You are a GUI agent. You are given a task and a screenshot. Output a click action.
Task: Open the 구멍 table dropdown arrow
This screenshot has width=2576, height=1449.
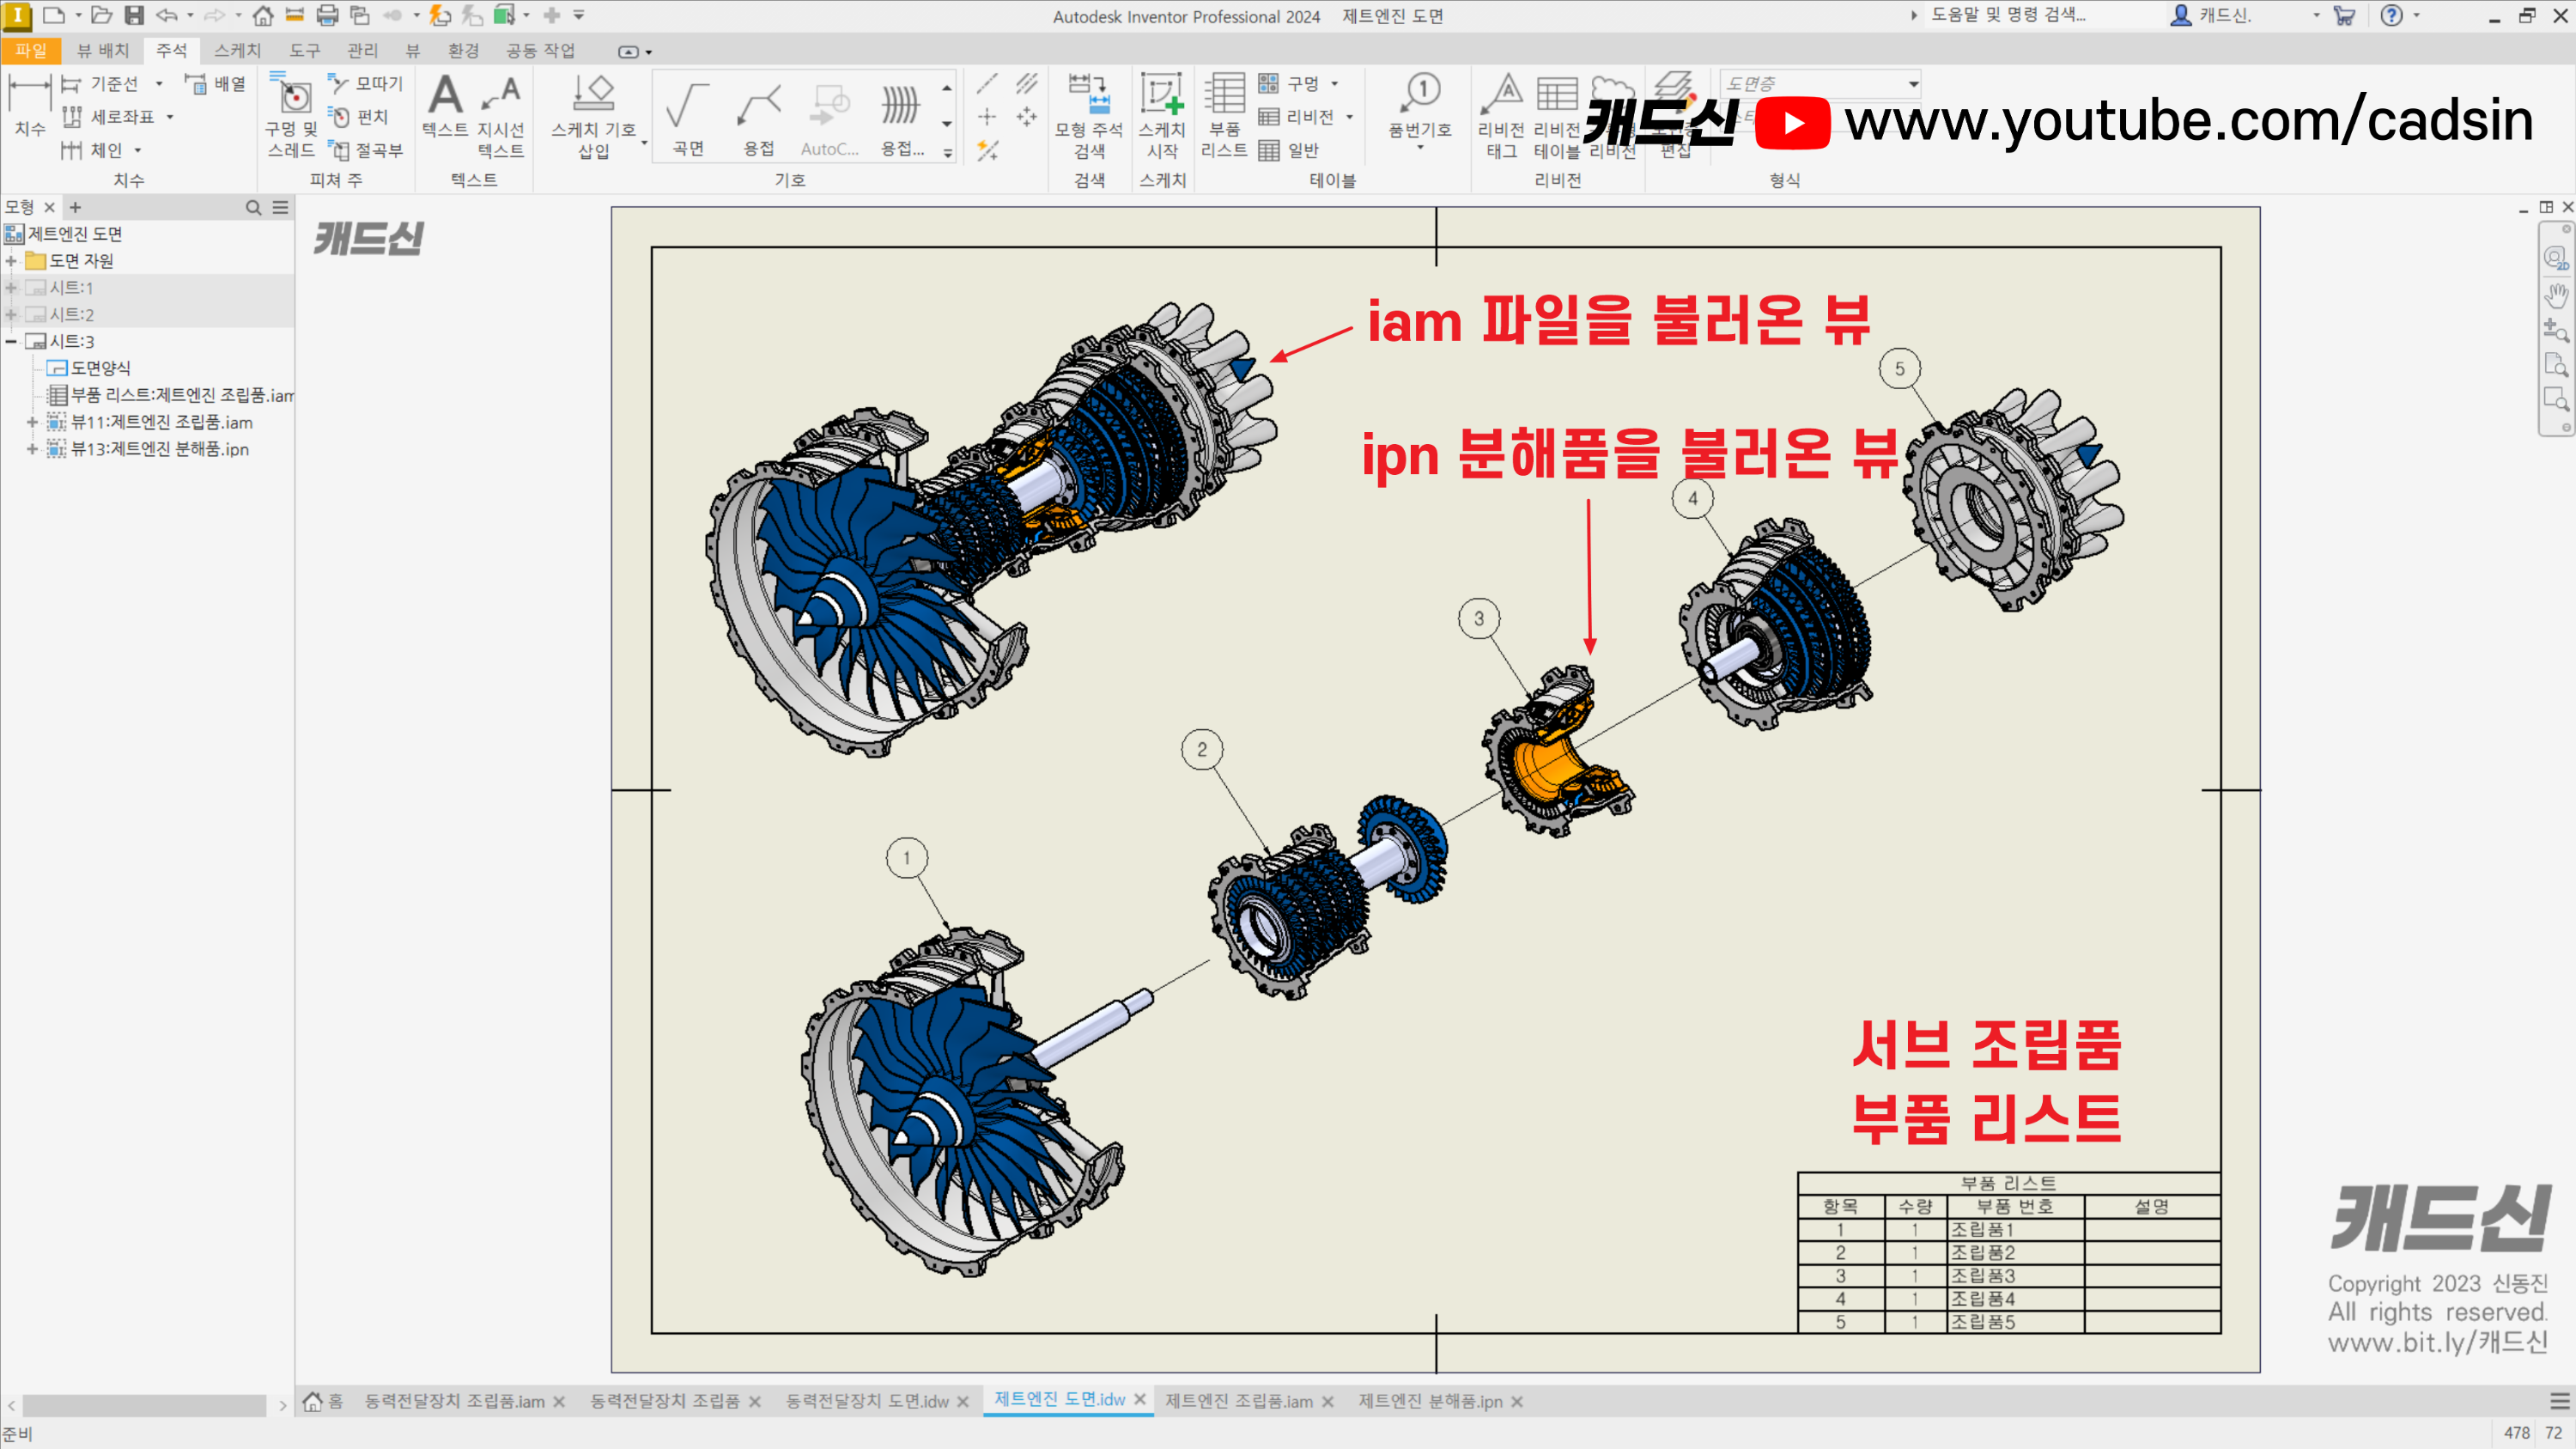tap(1335, 84)
